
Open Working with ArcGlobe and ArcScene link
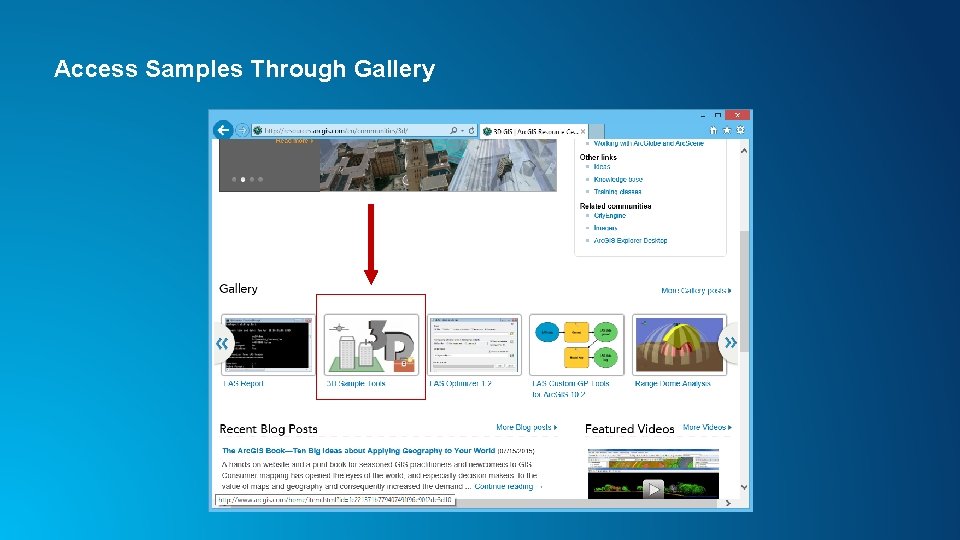pyautogui.click(x=648, y=143)
